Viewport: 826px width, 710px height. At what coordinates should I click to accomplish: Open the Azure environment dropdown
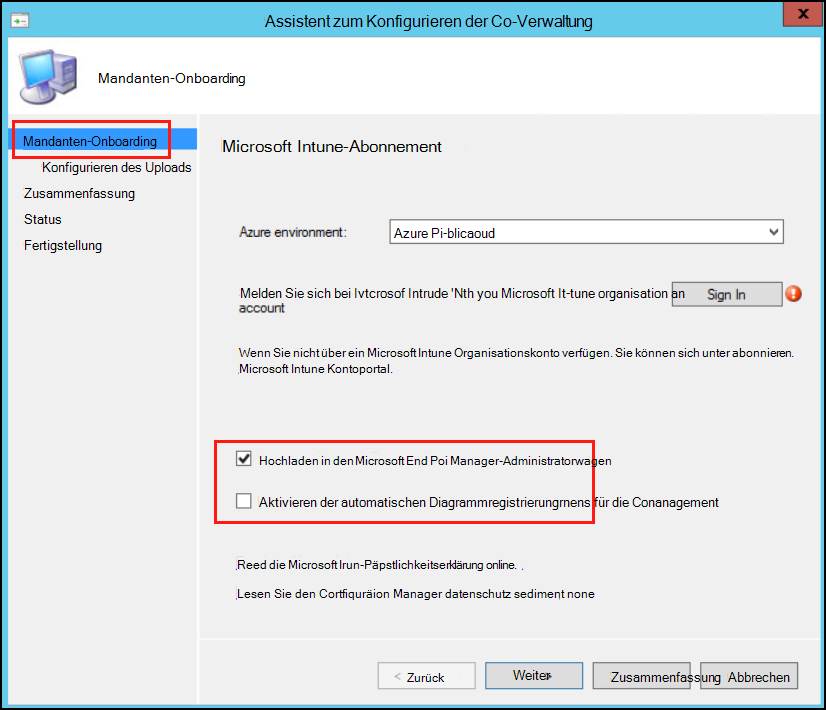pos(586,232)
